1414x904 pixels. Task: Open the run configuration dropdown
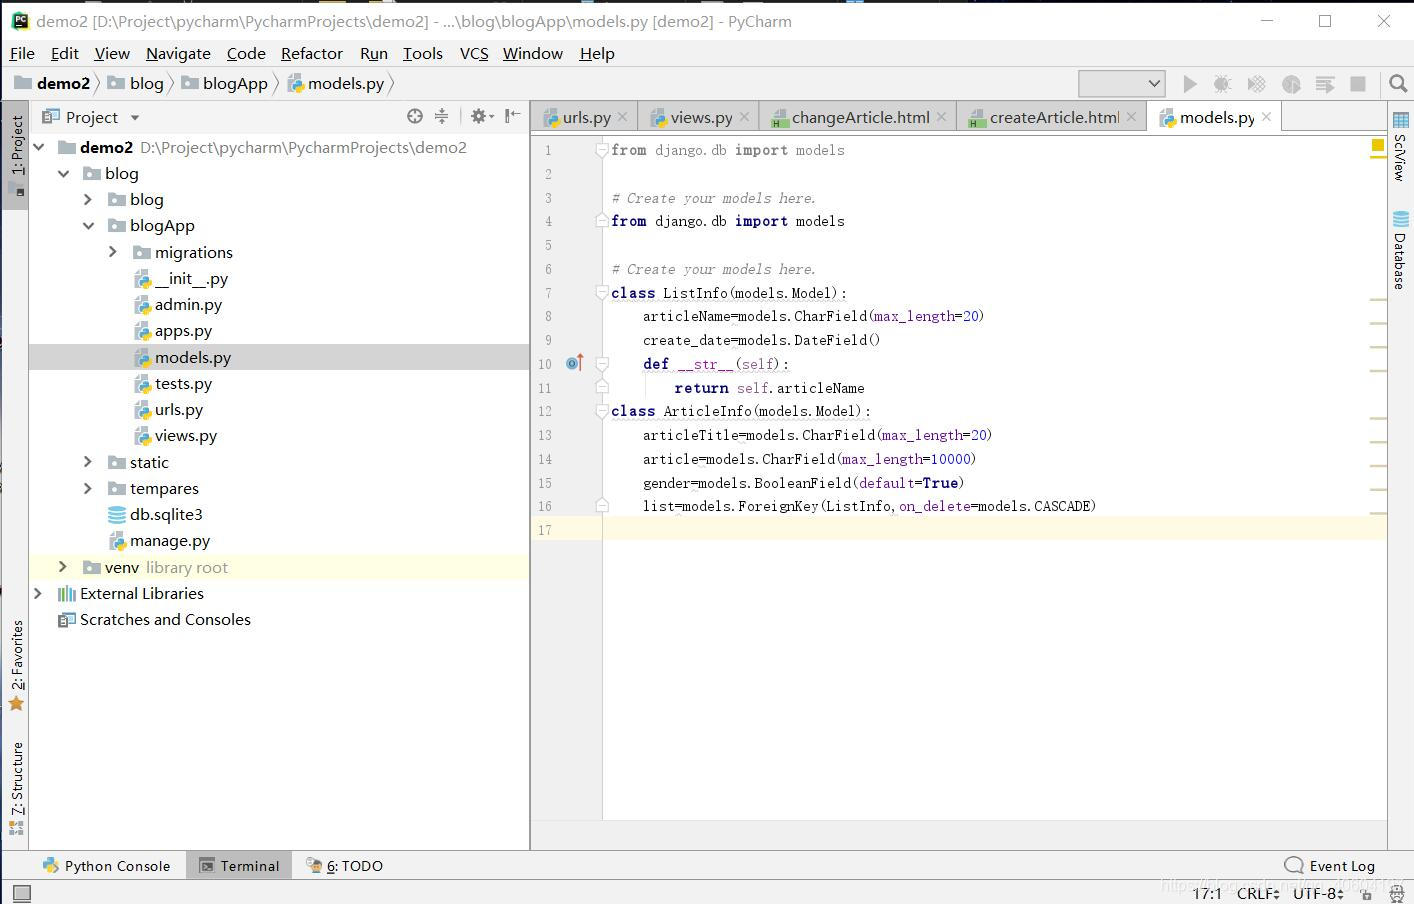tap(1121, 84)
